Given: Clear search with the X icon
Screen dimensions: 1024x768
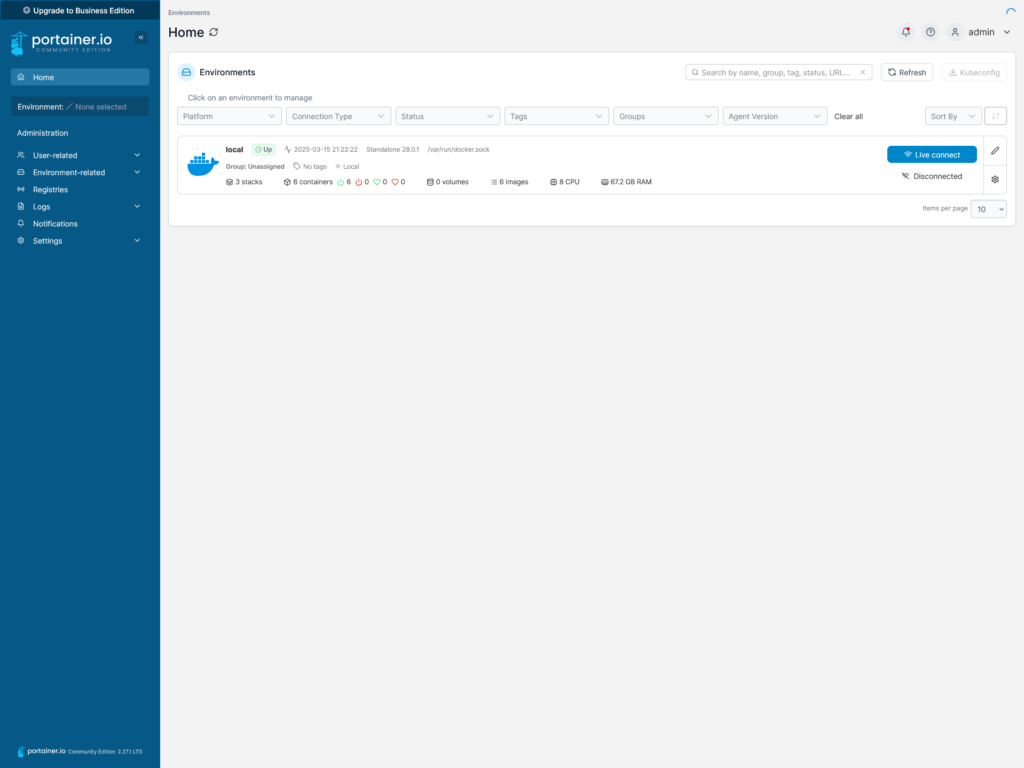Looking at the screenshot, I should pos(862,72).
